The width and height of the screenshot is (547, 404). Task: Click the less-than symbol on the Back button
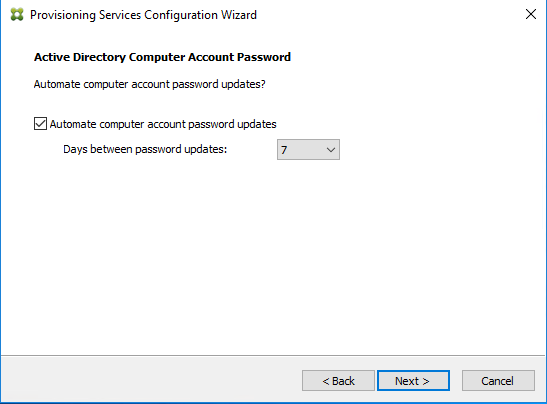pos(325,381)
